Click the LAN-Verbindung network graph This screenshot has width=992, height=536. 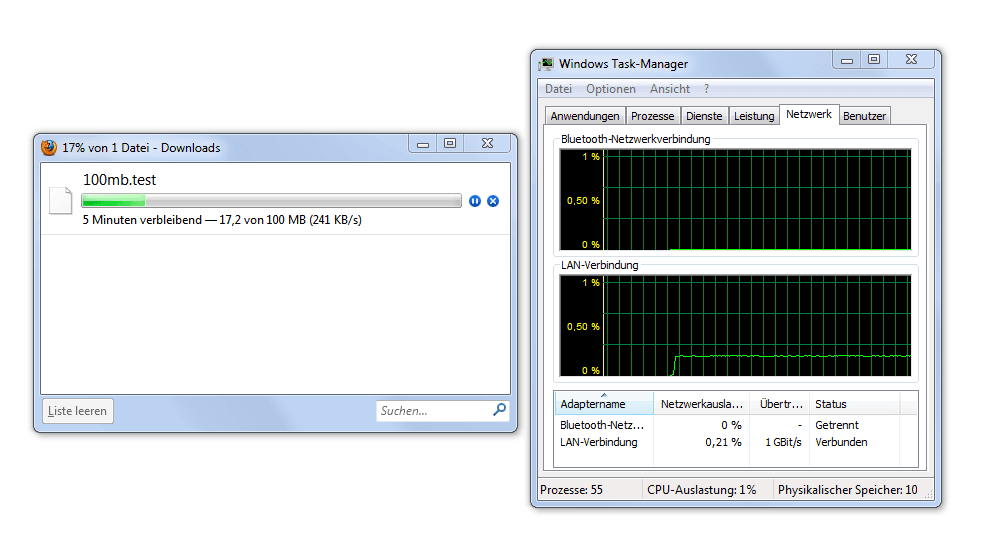pyautogui.click(x=735, y=326)
